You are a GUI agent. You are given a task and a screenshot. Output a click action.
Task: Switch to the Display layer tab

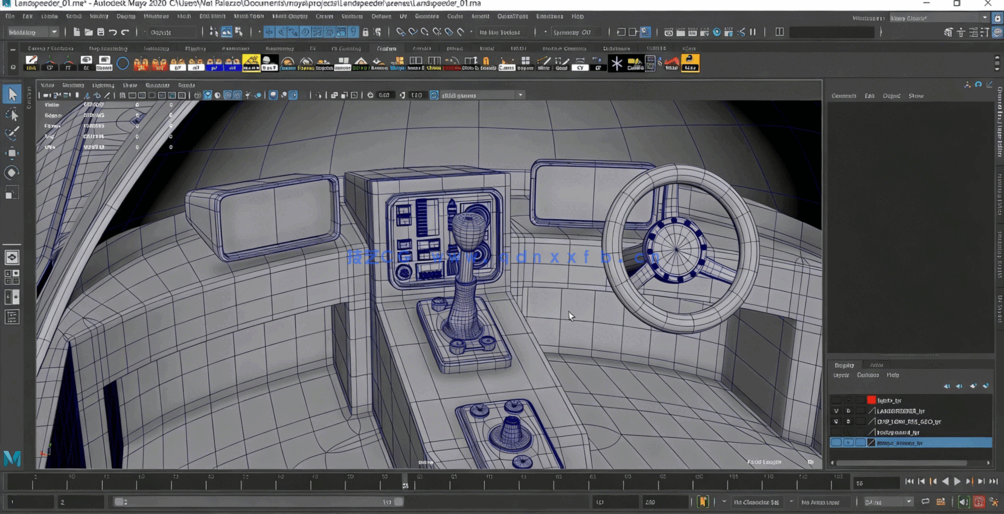click(x=845, y=365)
